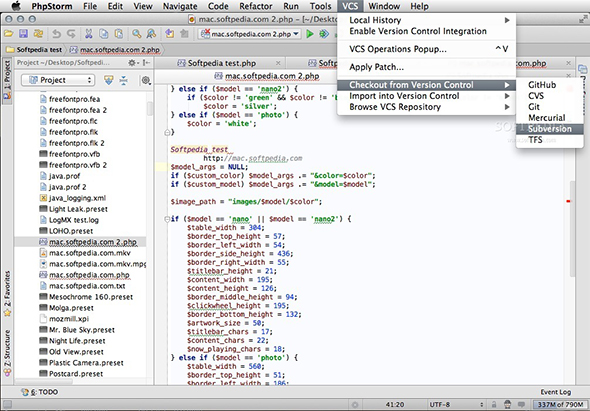This screenshot has width=590, height=411.
Task: Open the 2: Favorites side tab
Action: coord(7,294)
